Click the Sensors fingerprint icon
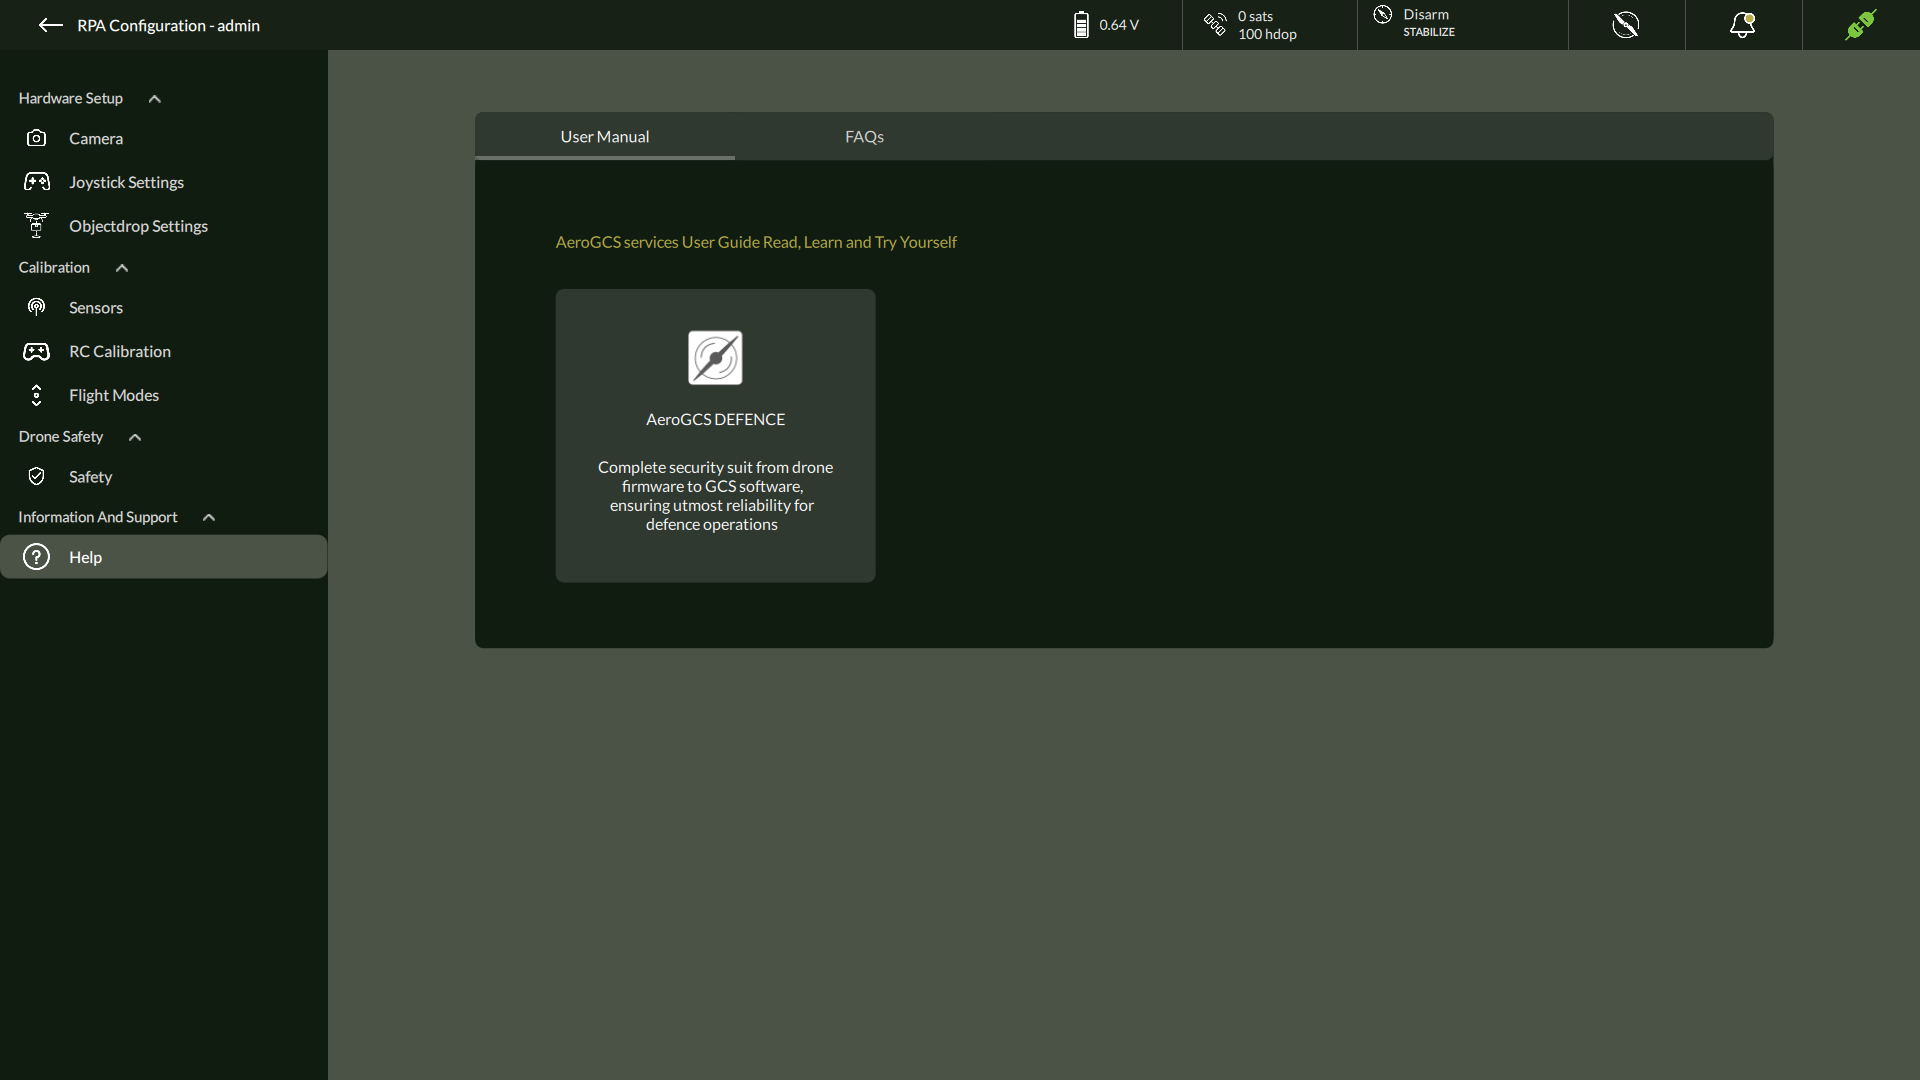This screenshot has width=1920, height=1080. pyautogui.click(x=37, y=308)
